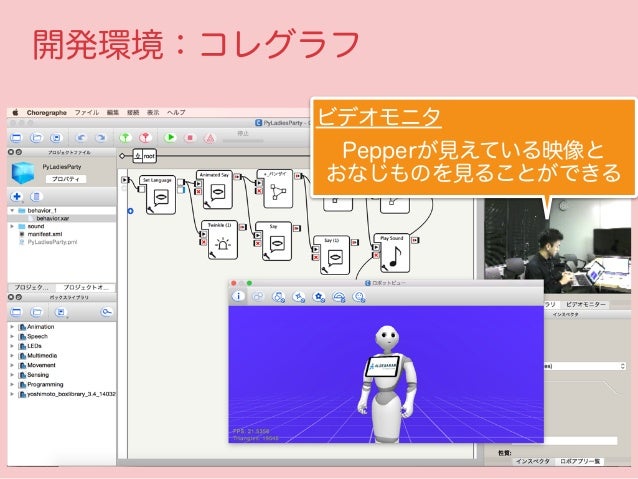Click the blue plus add-file icon
The image size is (638, 479).
point(17,197)
